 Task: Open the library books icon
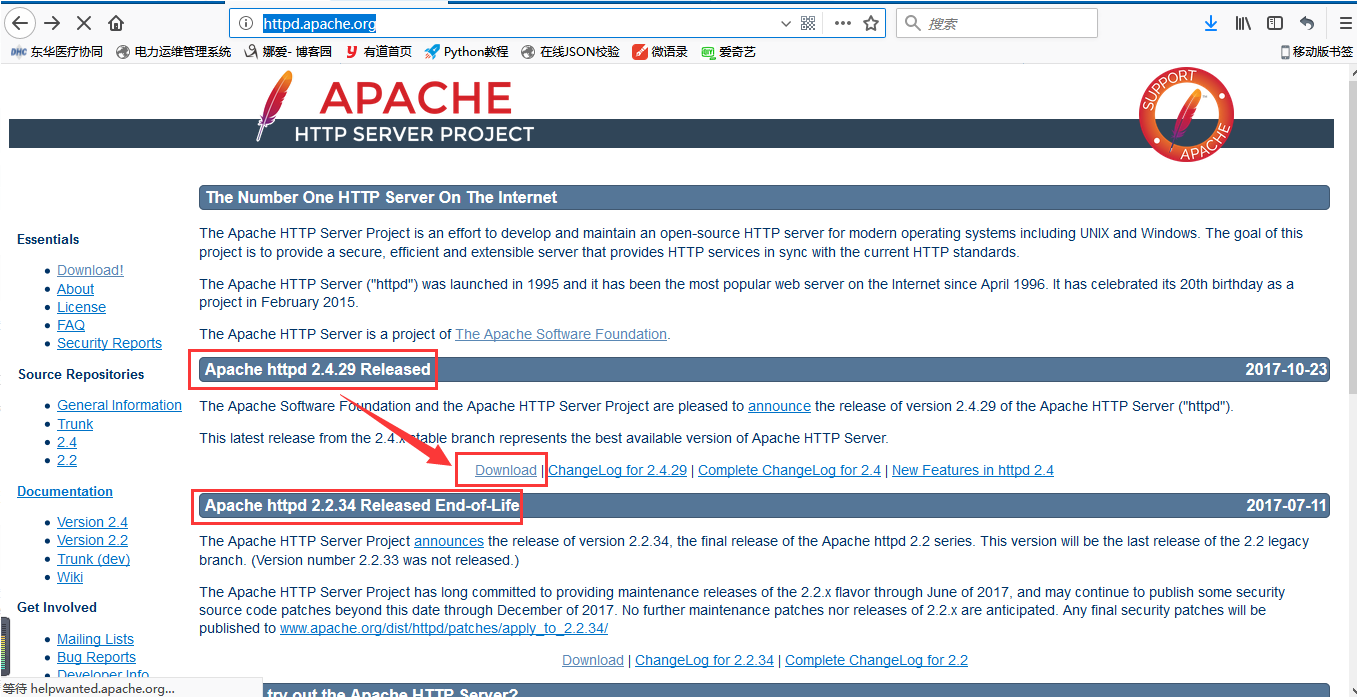tap(1243, 23)
